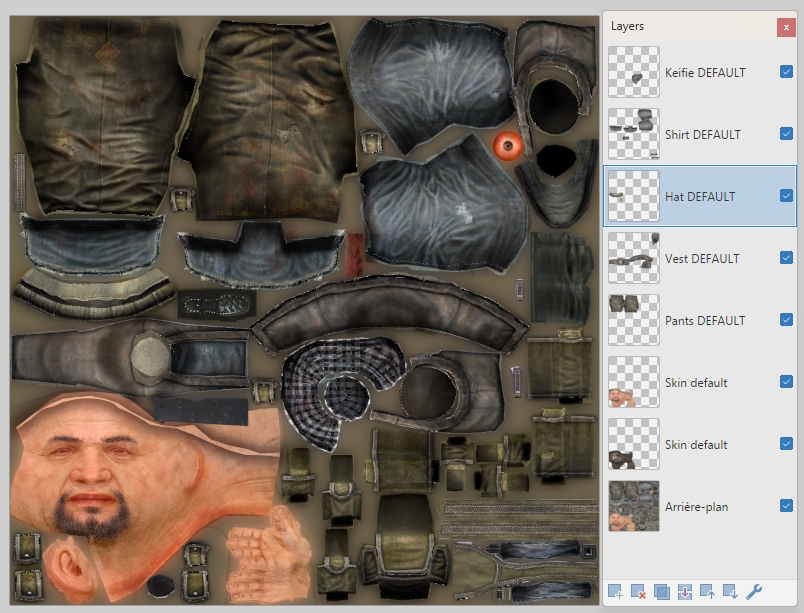This screenshot has width=804, height=613.
Task: Disable visibility of the Arrière-plan layer
Action: 786,506
